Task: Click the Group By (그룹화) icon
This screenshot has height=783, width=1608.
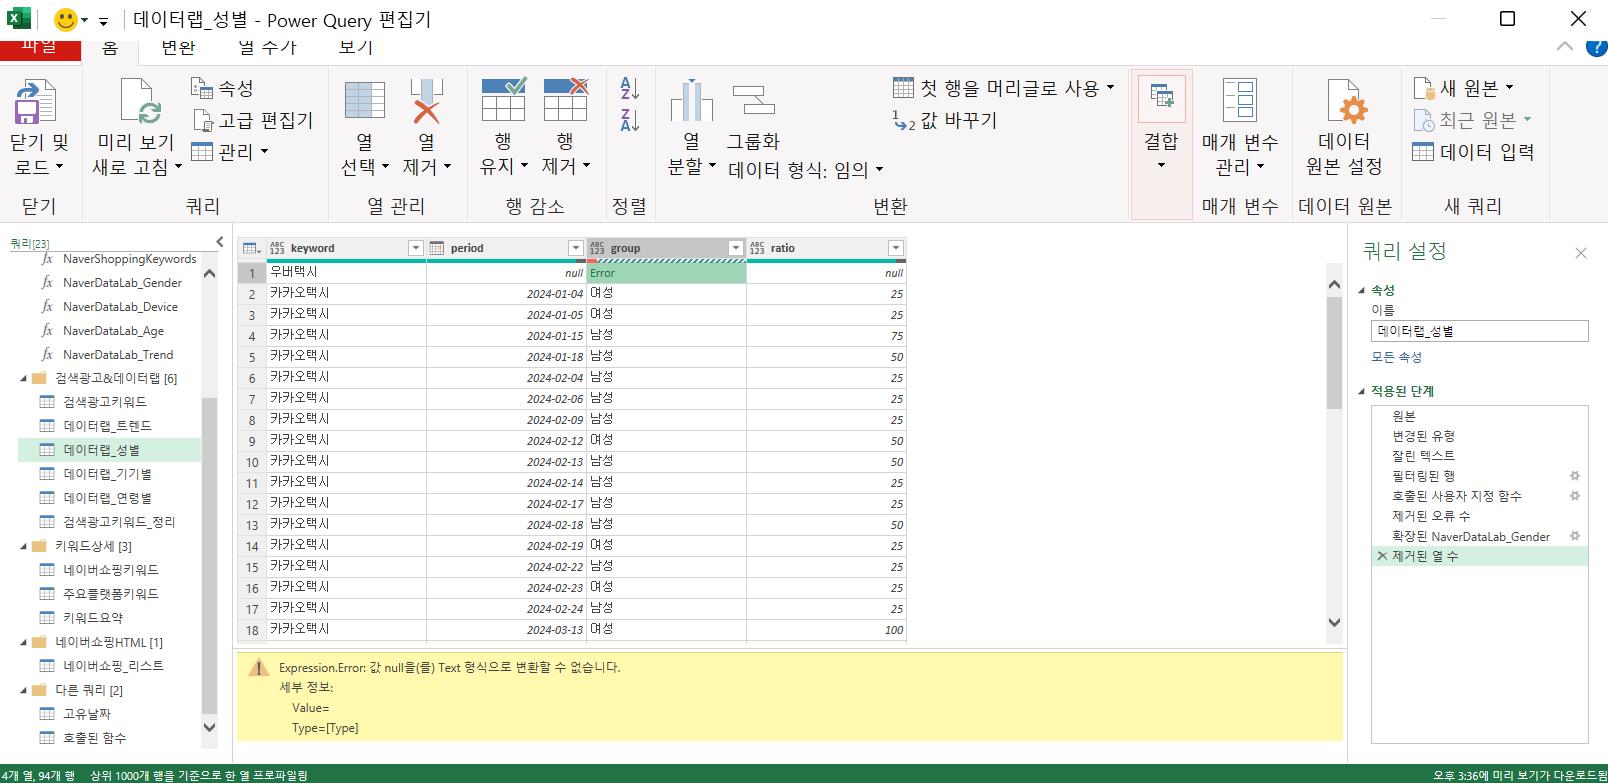Action: pyautogui.click(x=753, y=102)
